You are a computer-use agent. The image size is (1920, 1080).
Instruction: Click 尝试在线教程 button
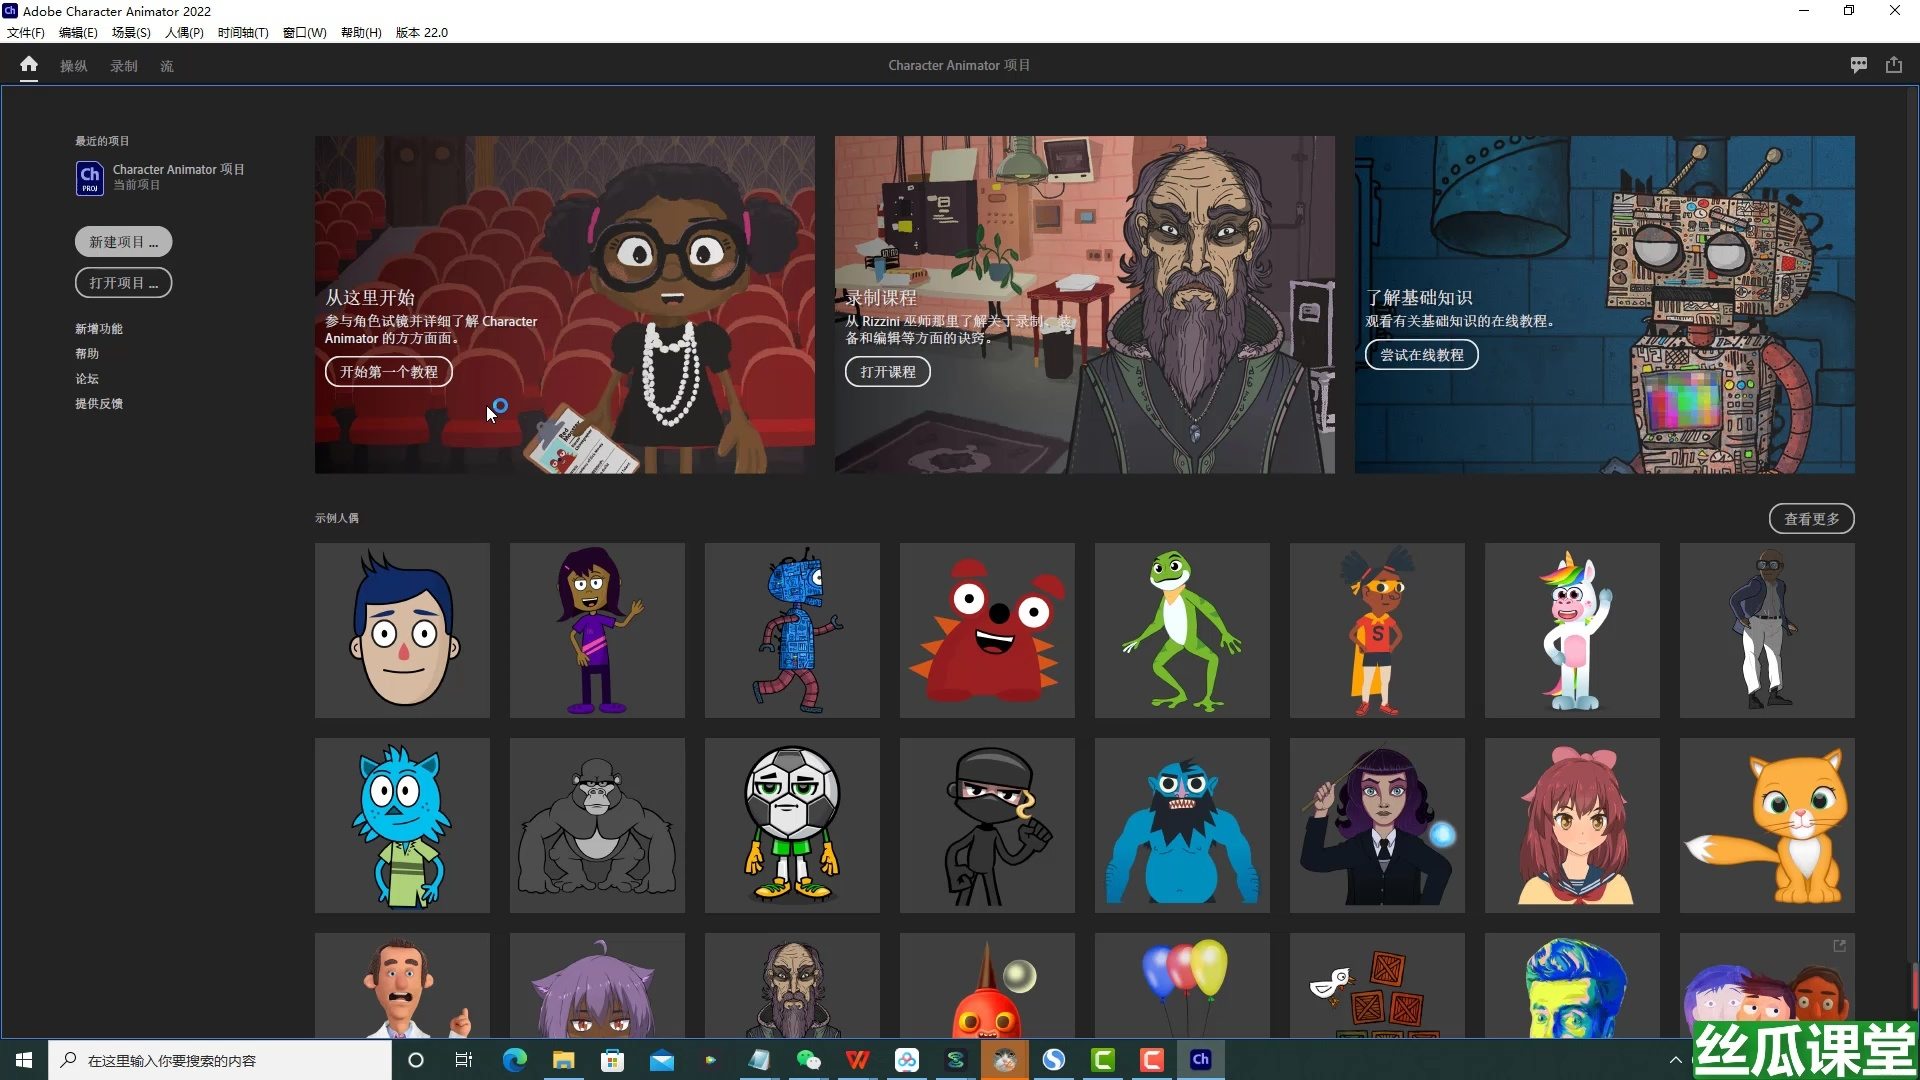[x=1422, y=355]
